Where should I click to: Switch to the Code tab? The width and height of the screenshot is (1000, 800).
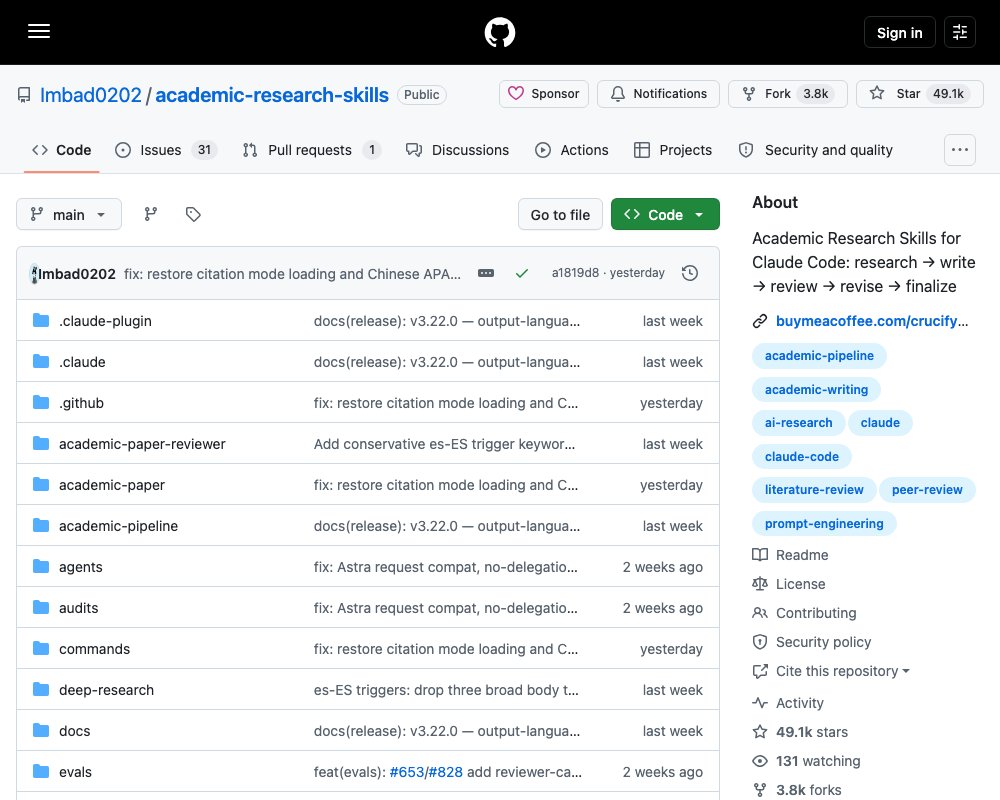point(61,150)
